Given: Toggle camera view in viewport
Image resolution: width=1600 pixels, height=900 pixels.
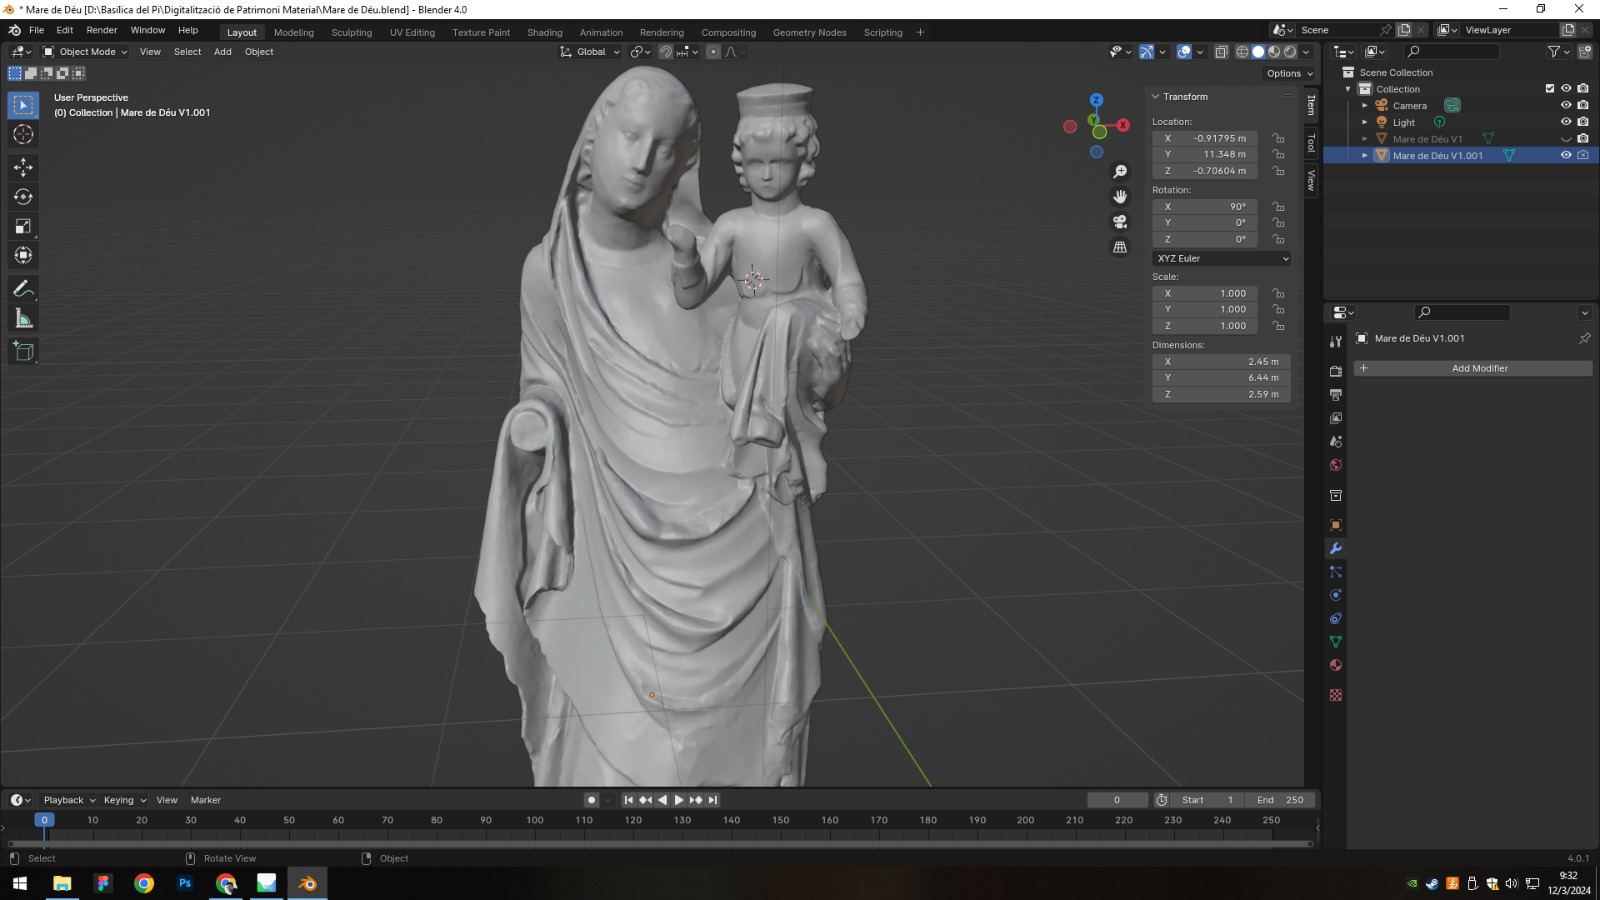Looking at the screenshot, I should pyautogui.click(x=1120, y=222).
